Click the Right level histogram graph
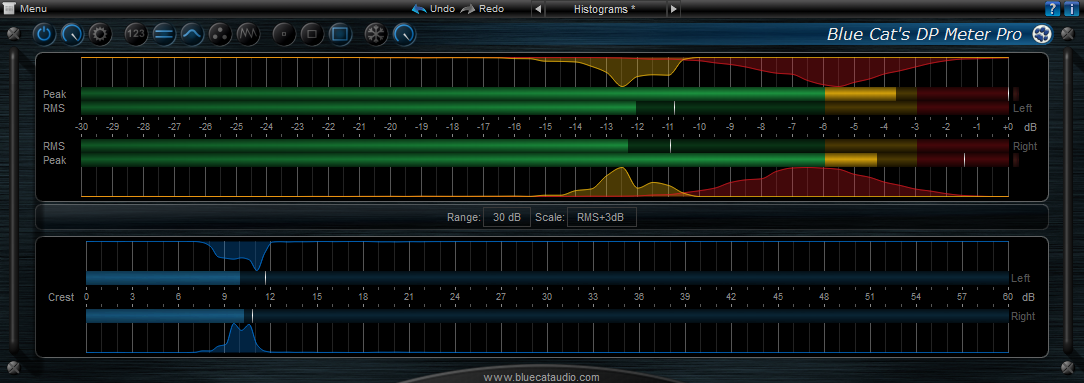Viewport: 1084px width, 383px height. pos(544,182)
